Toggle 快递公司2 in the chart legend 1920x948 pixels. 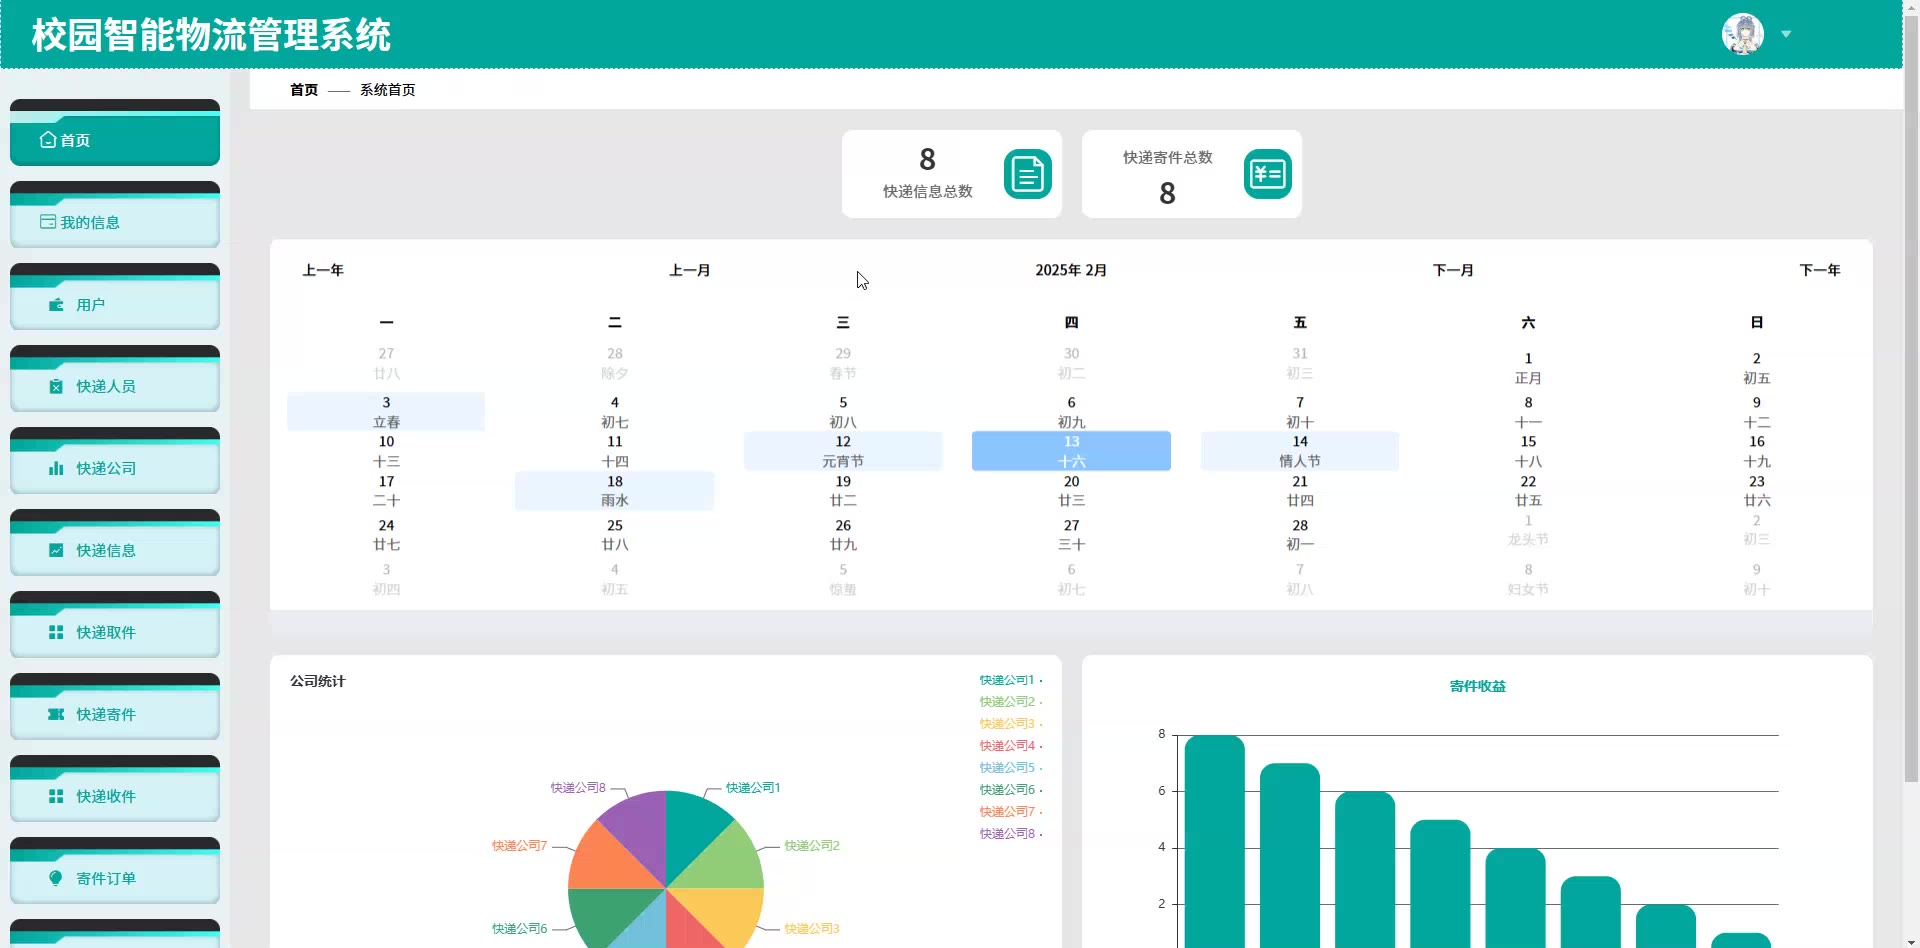click(x=1011, y=702)
